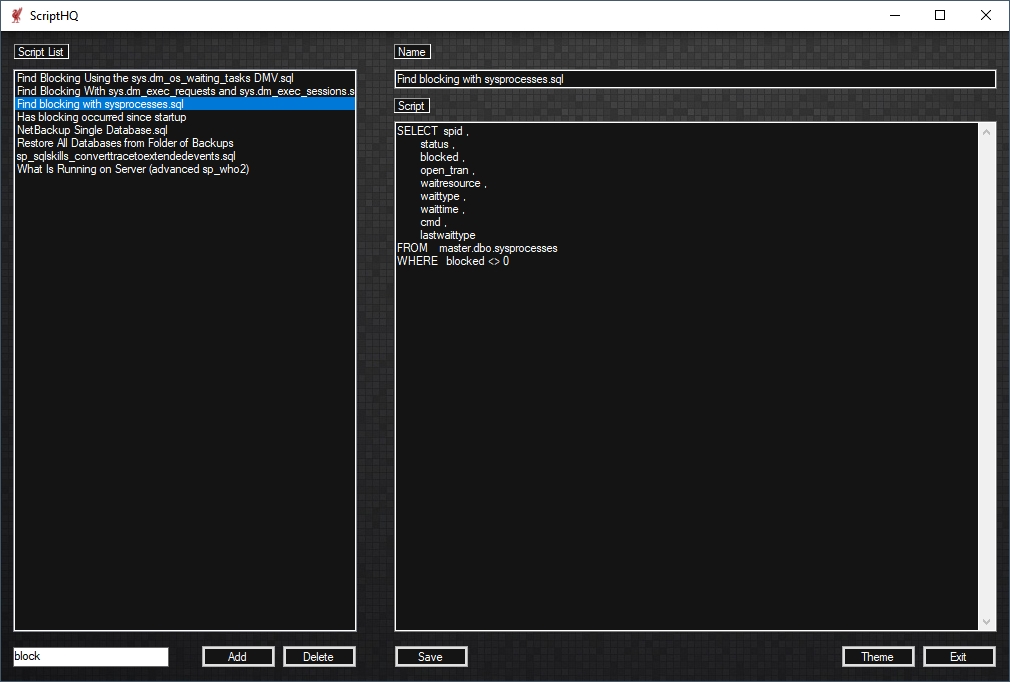1010x682 pixels.
Task: Save the current script
Action: [x=431, y=657]
